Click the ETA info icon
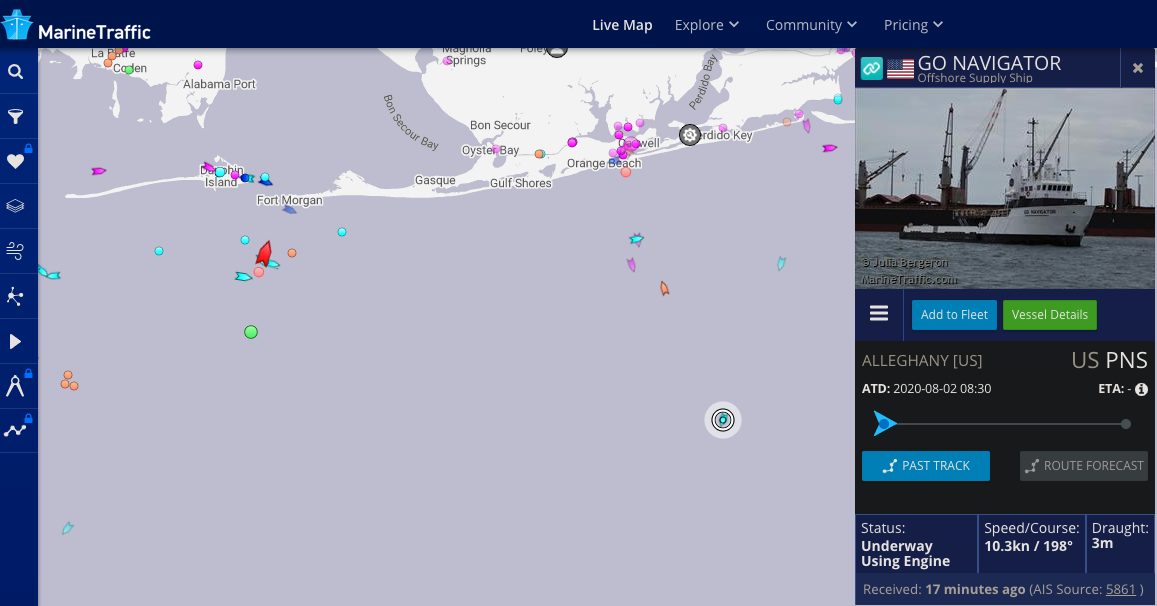The height and width of the screenshot is (606, 1157). tap(1142, 389)
